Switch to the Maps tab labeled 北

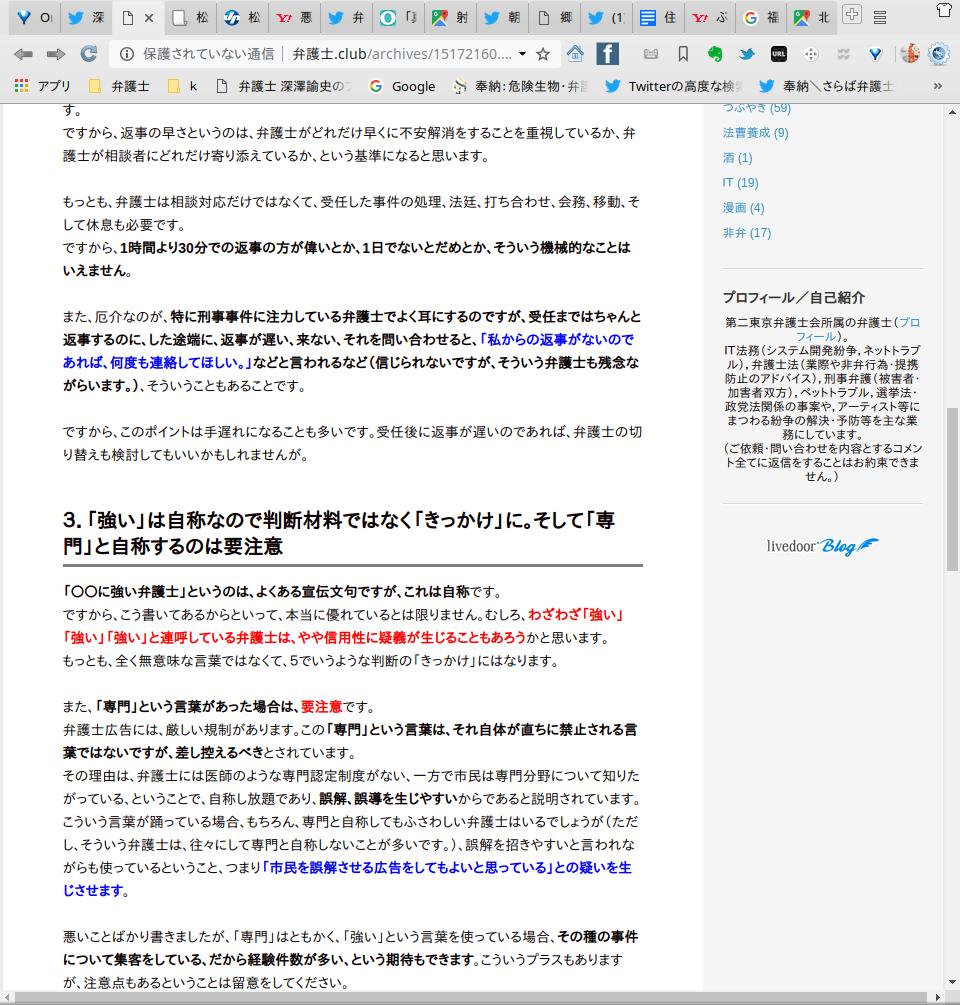pyautogui.click(x=812, y=17)
